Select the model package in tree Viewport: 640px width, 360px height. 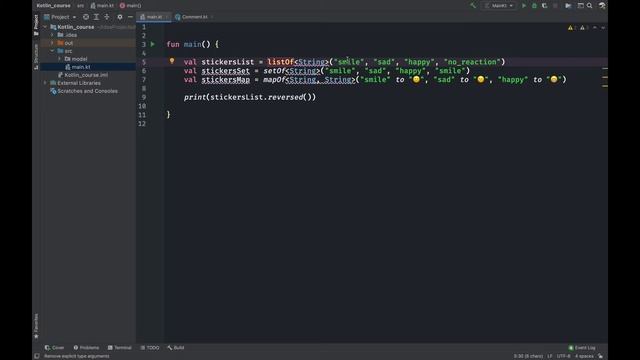click(76, 59)
